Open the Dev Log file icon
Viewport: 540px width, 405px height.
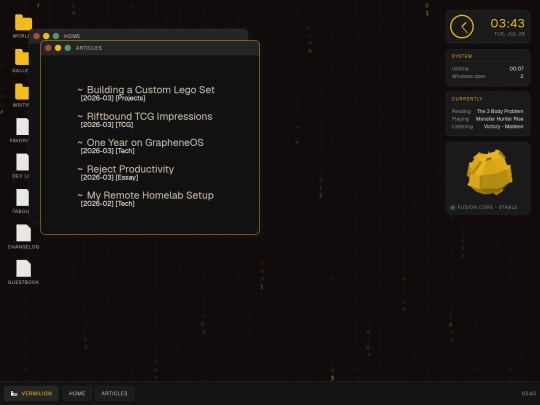click(22, 162)
